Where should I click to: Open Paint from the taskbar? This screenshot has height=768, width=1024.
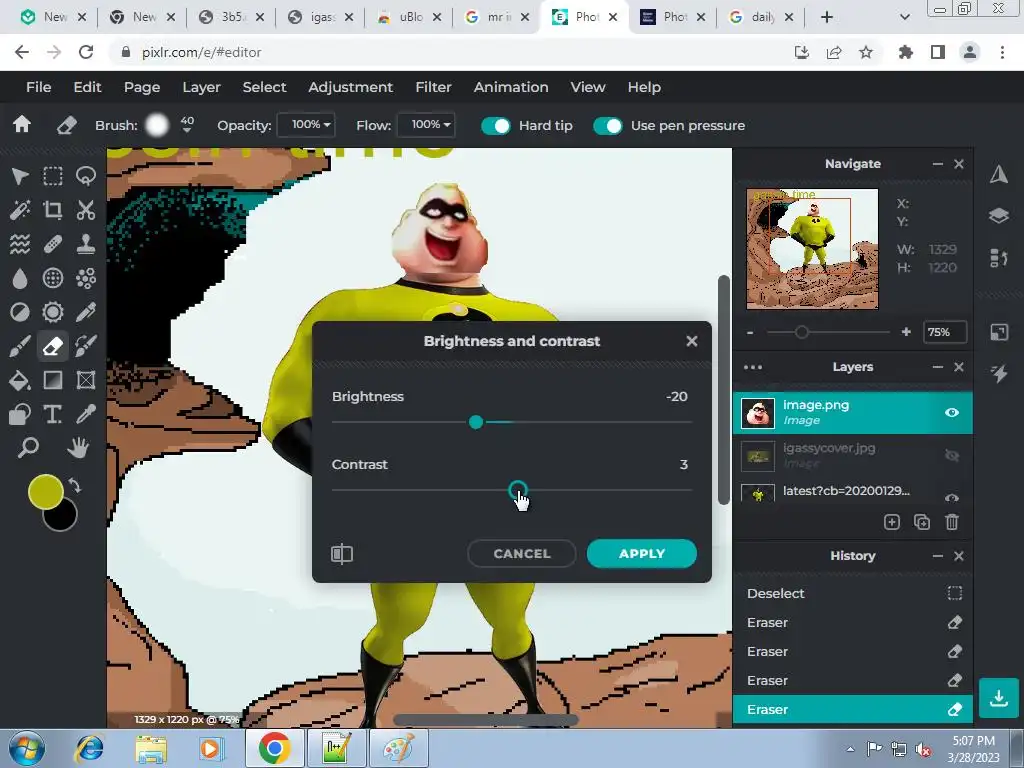coord(398,748)
